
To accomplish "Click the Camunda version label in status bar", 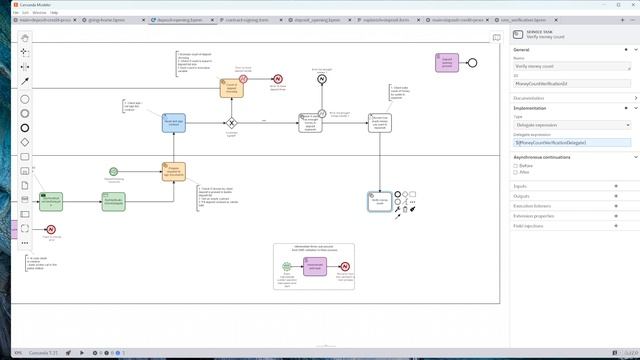I will click(43, 353).
